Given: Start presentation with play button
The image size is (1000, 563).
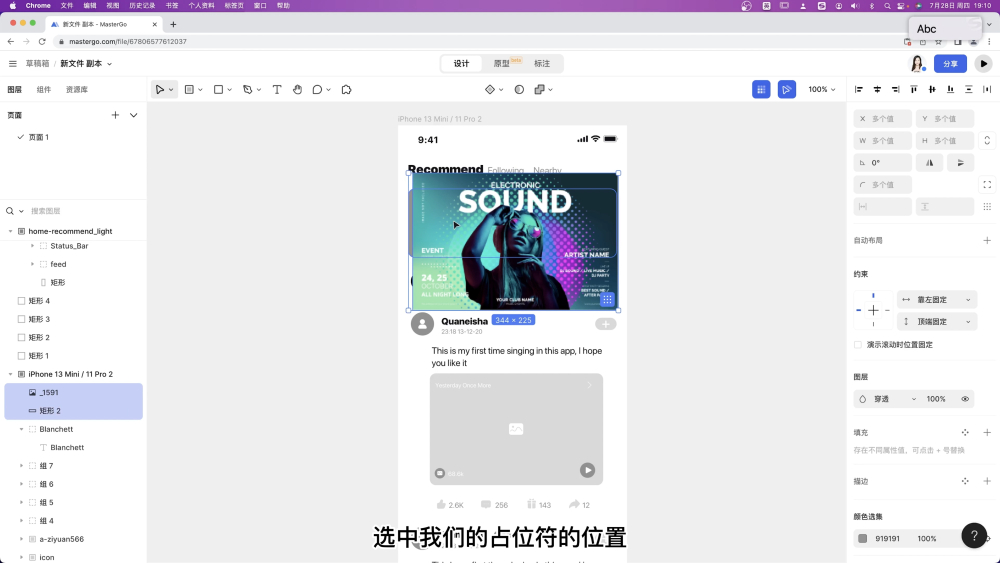Looking at the screenshot, I should point(983,64).
